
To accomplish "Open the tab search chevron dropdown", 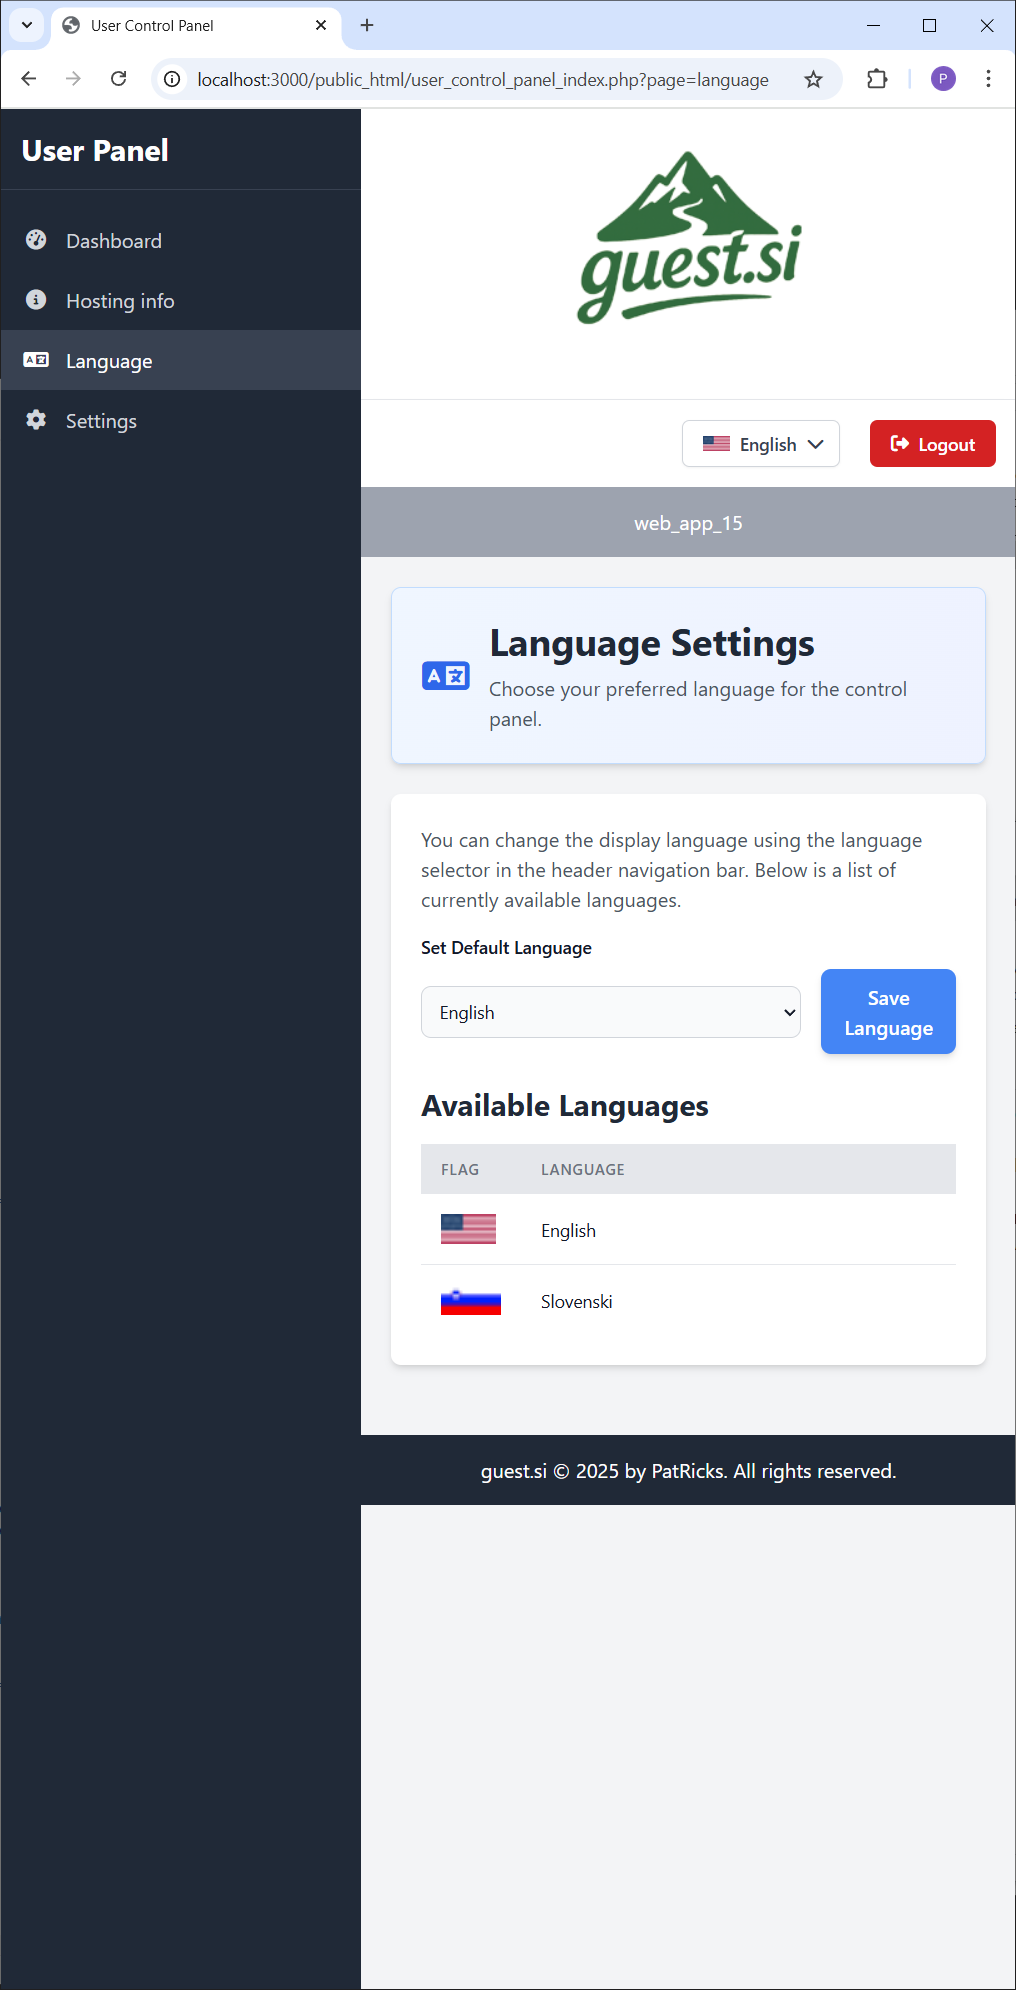I will pyautogui.click(x=27, y=25).
